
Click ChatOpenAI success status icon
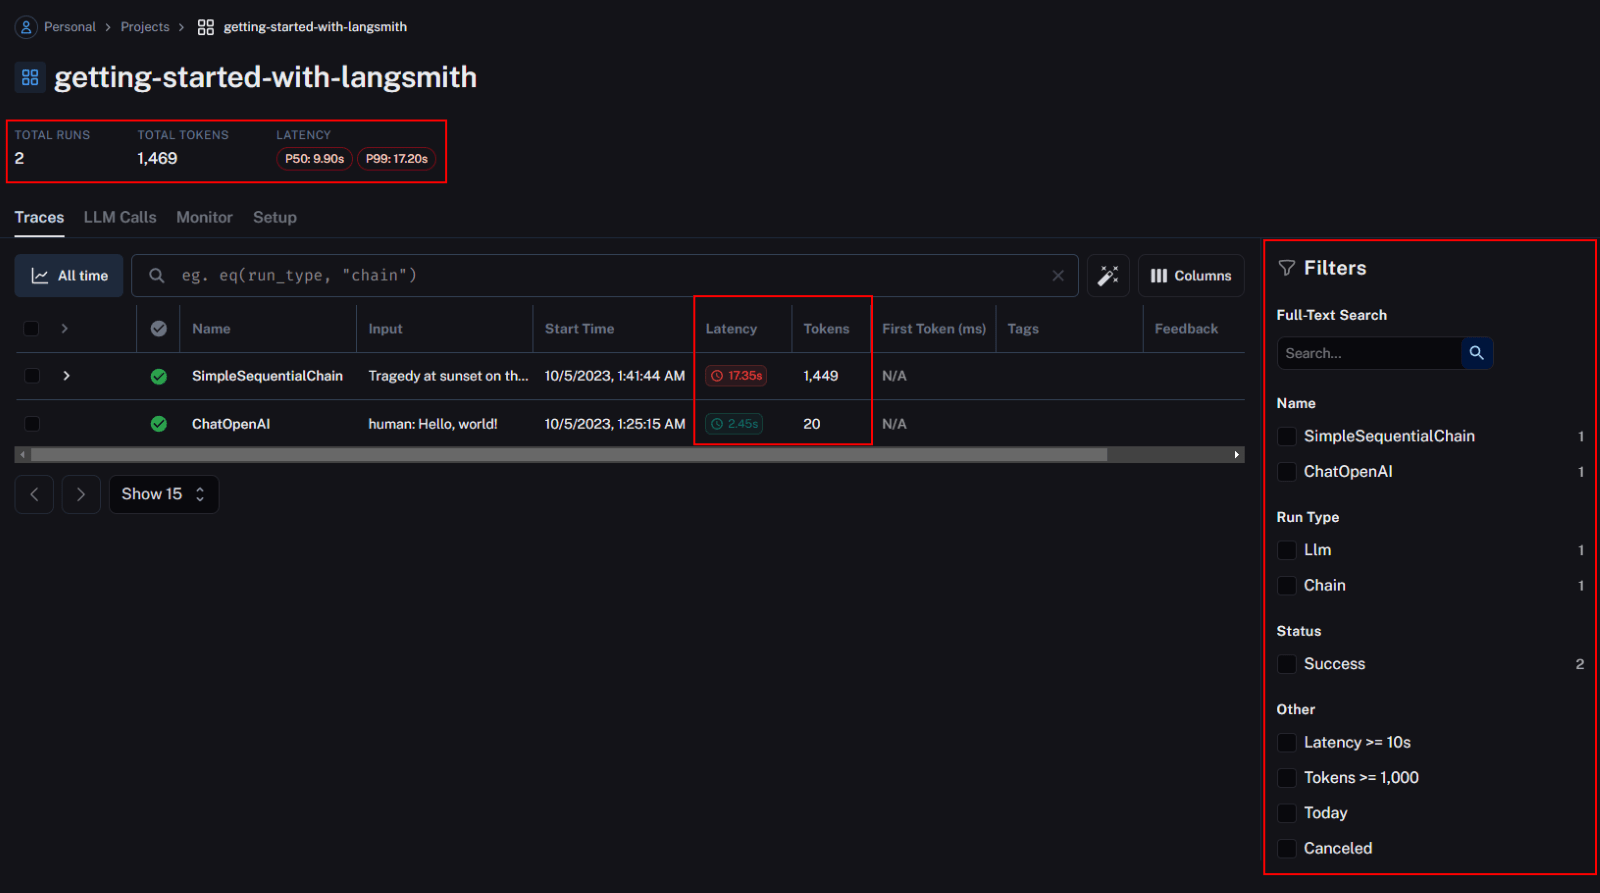coord(159,424)
